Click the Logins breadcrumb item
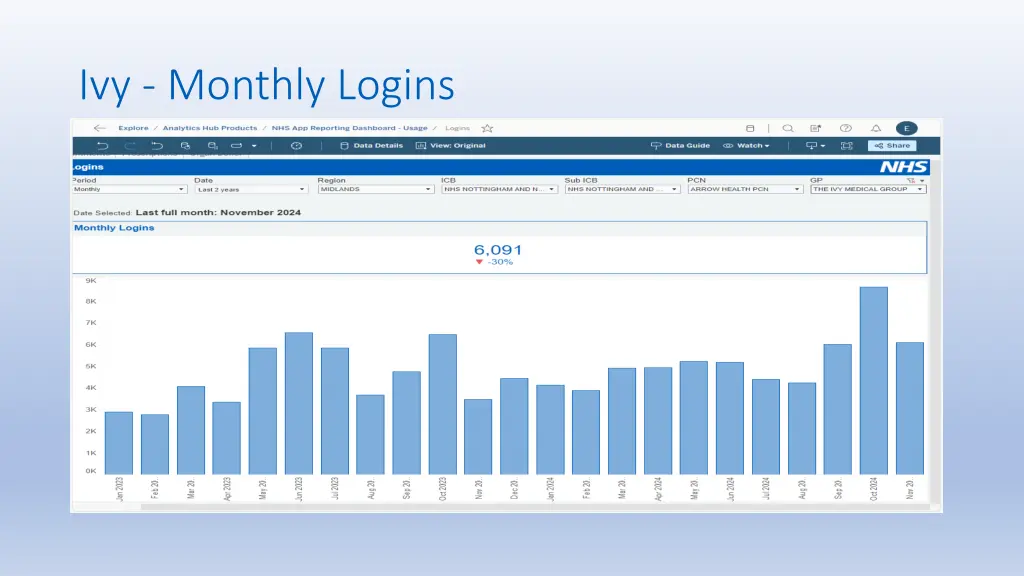Viewport: 1024px width, 576px height. (x=457, y=128)
